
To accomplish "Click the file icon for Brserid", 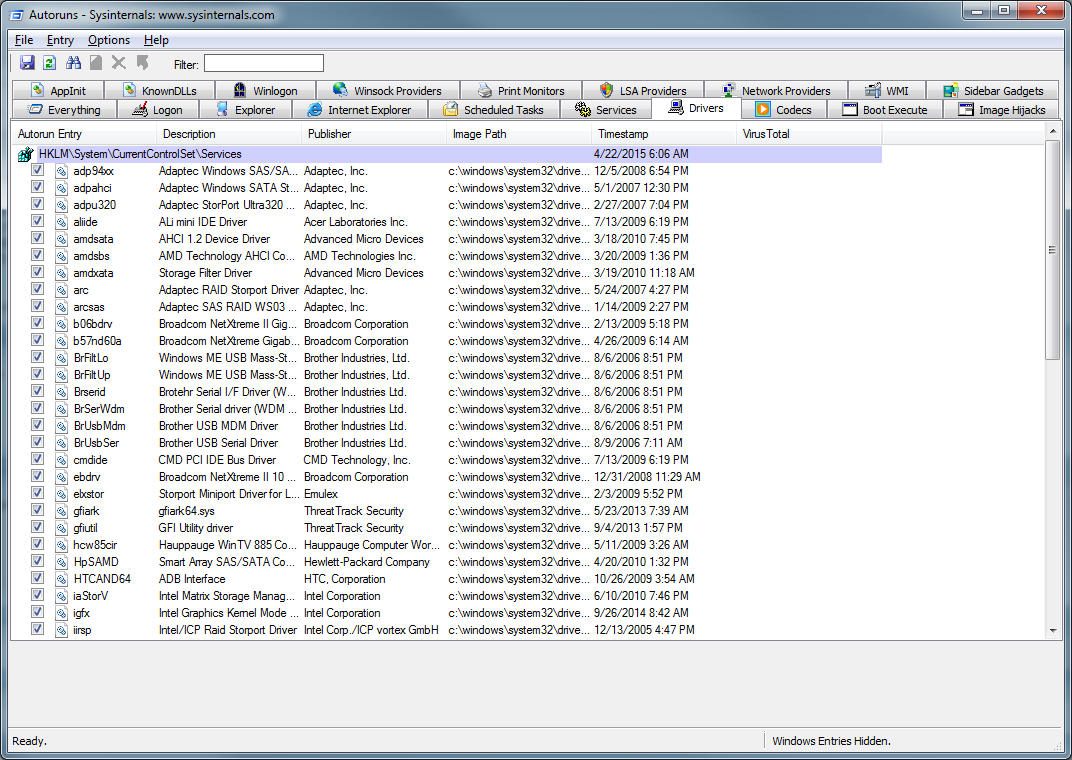I will click(62, 392).
